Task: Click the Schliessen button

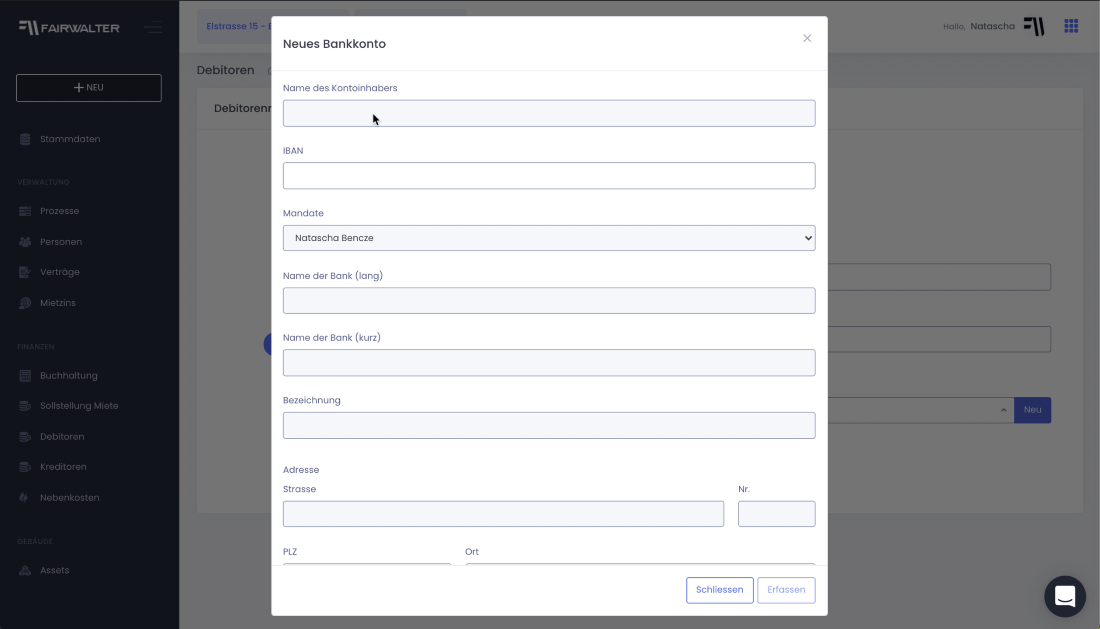Action: [719, 590]
